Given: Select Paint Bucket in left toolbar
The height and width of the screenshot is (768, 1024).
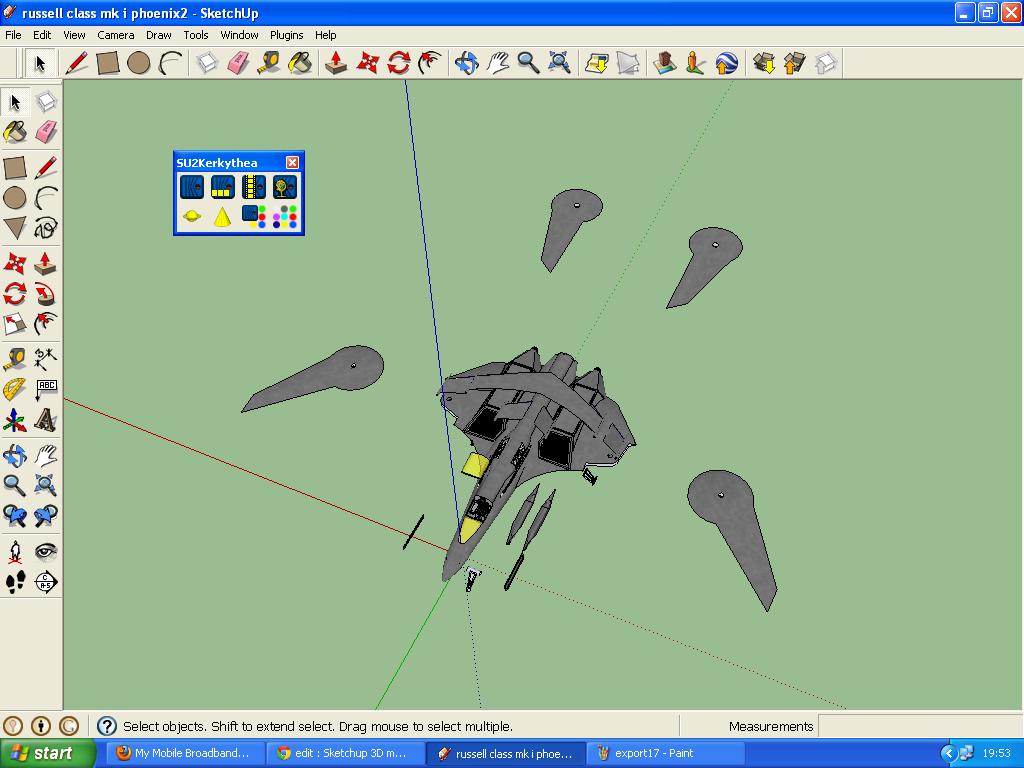Looking at the screenshot, I should click(14, 132).
